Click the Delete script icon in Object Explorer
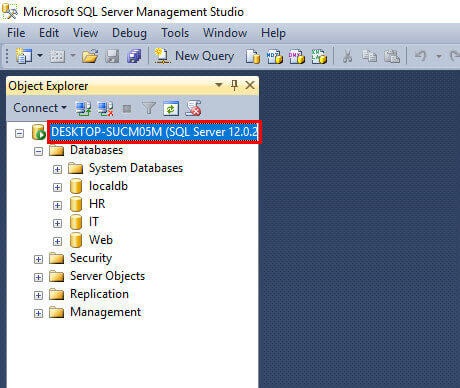The width and height of the screenshot is (460, 388). [x=193, y=108]
